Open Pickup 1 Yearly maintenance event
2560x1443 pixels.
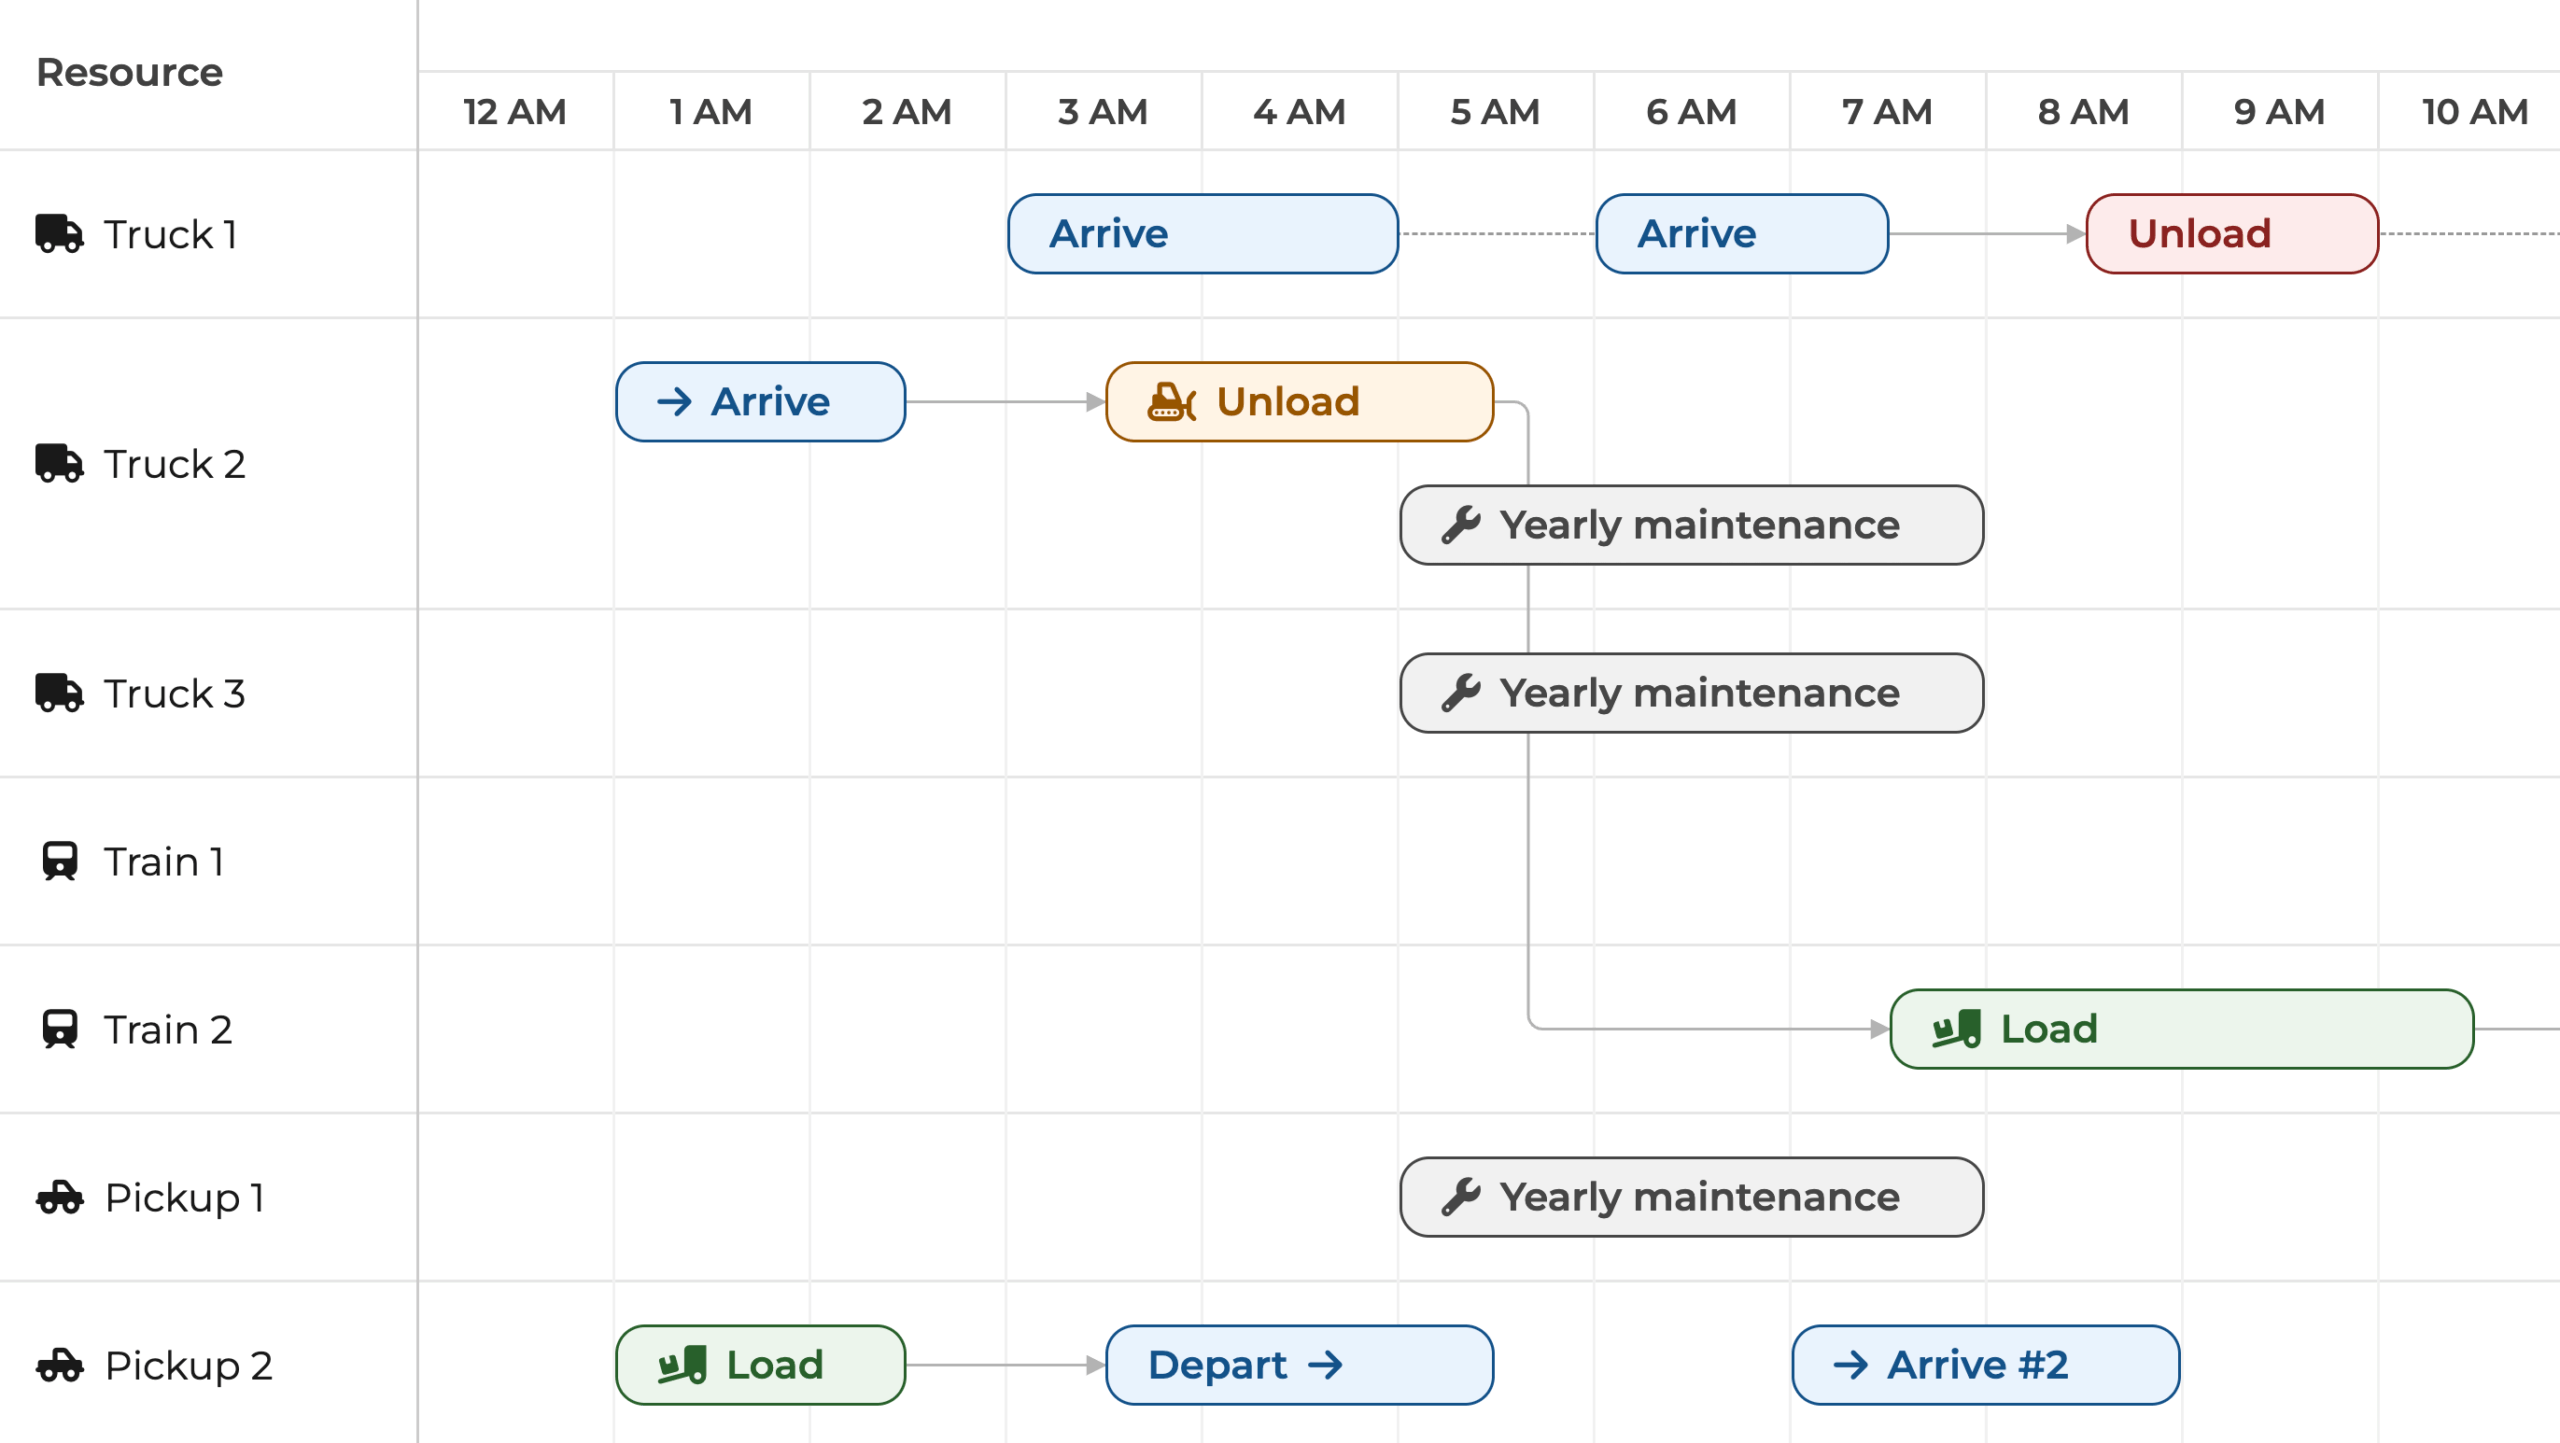point(1691,1197)
